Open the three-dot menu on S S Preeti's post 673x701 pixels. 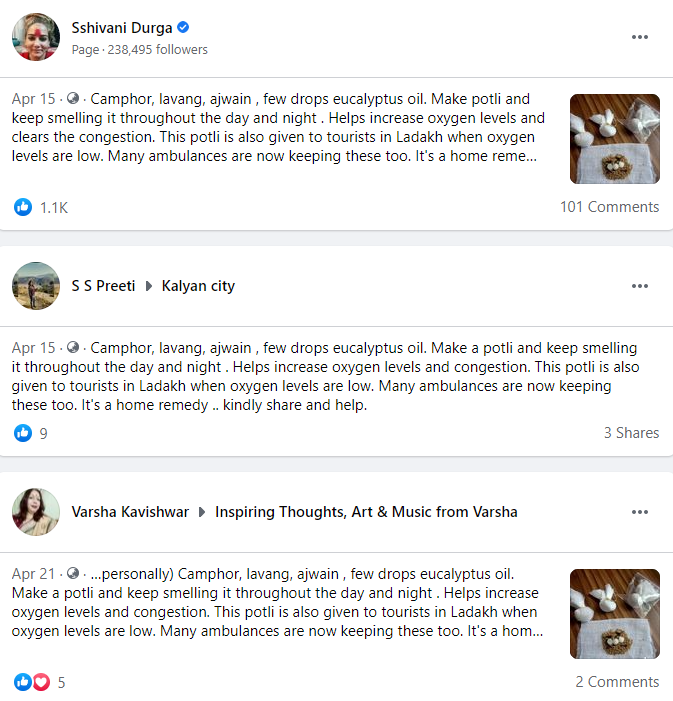tap(640, 286)
